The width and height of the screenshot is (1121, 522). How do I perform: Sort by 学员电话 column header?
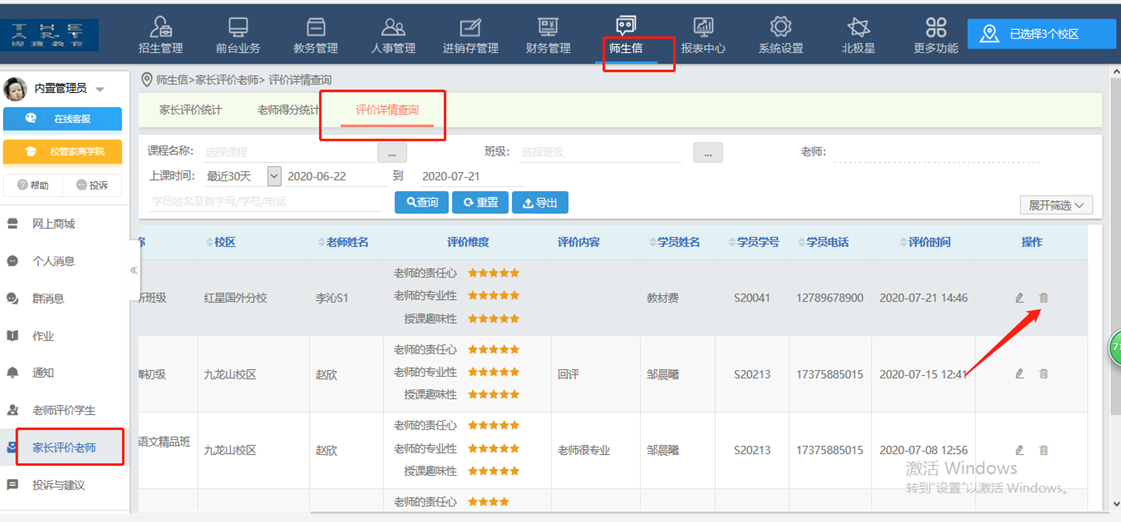823,242
